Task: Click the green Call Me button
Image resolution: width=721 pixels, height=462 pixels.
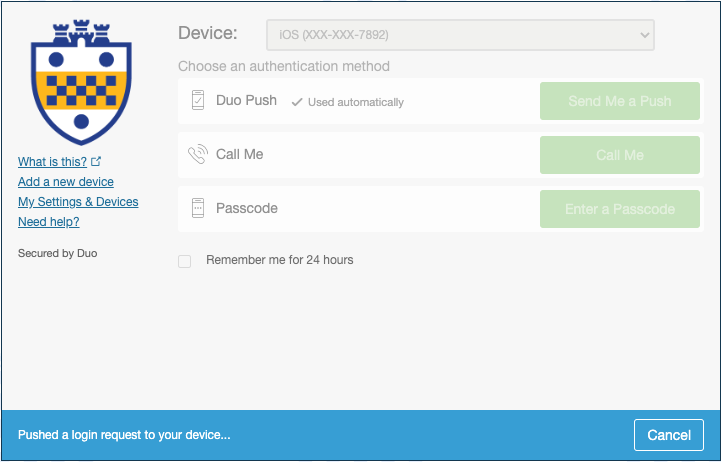Action: click(x=620, y=155)
